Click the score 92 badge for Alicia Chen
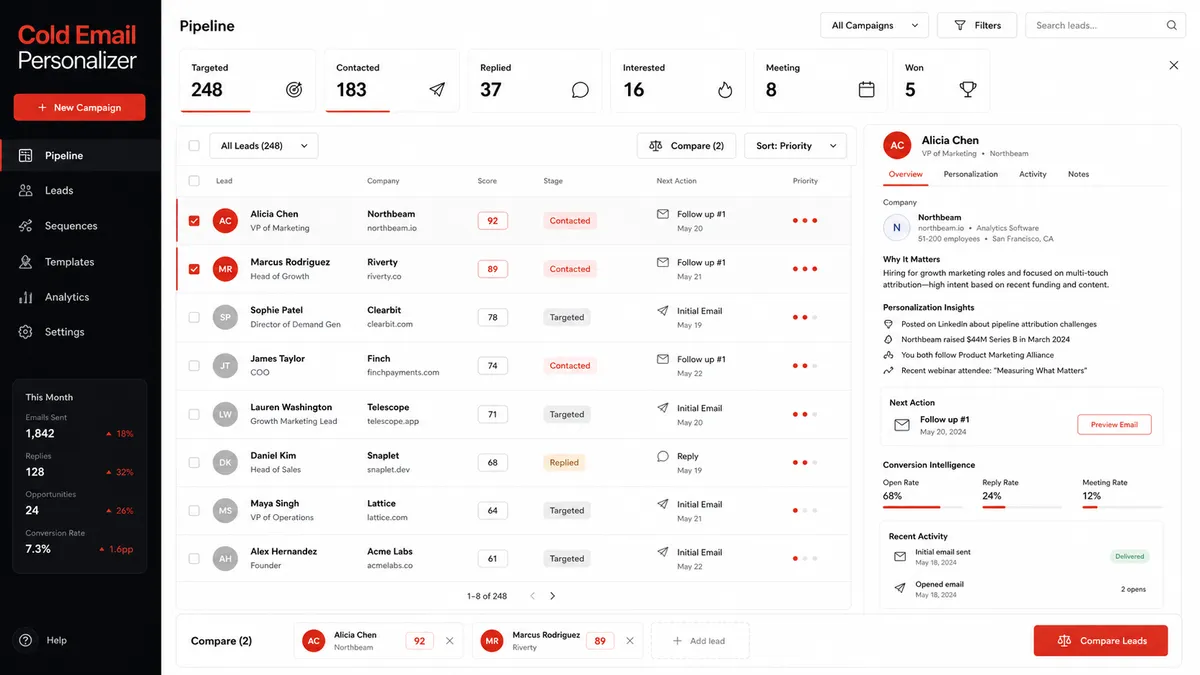Screen dimensions: 1200x675 (x=492, y=221)
